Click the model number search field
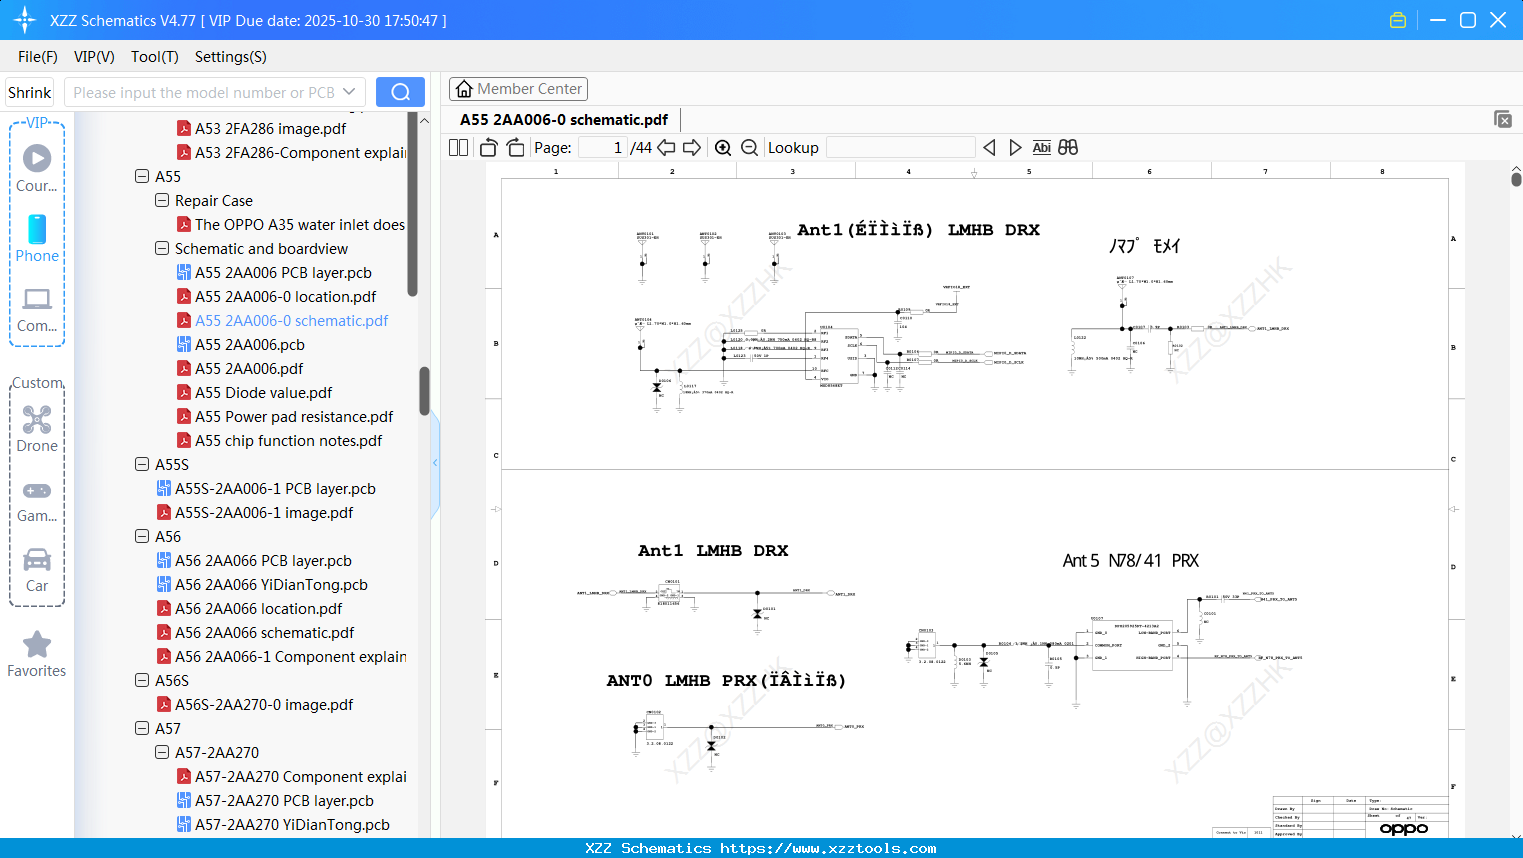 [x=203, y=92]
